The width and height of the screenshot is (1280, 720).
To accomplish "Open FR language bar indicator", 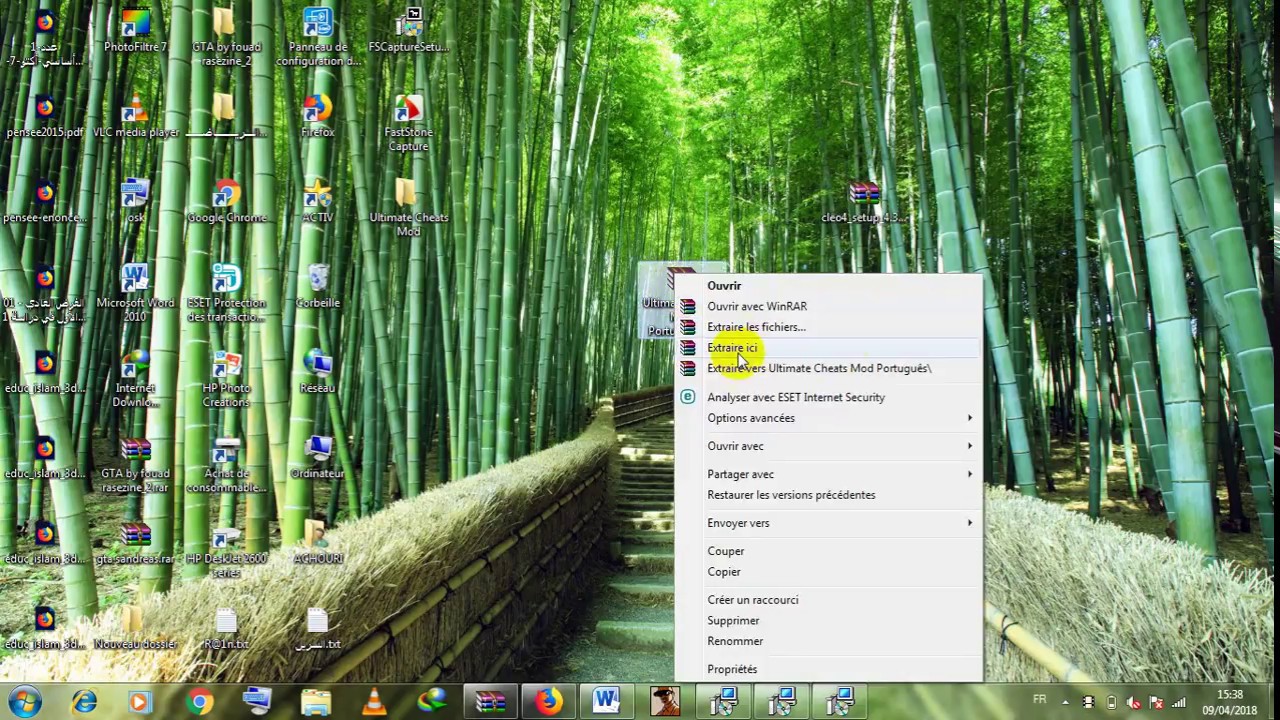I will (x=1040, y=700).
